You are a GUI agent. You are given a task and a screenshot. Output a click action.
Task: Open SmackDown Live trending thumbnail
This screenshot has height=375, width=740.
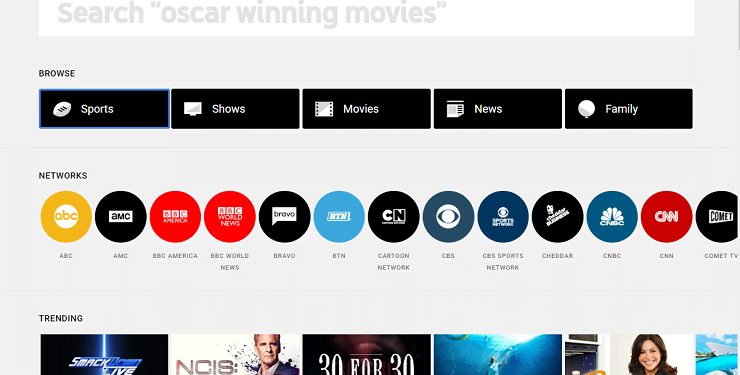104,355
